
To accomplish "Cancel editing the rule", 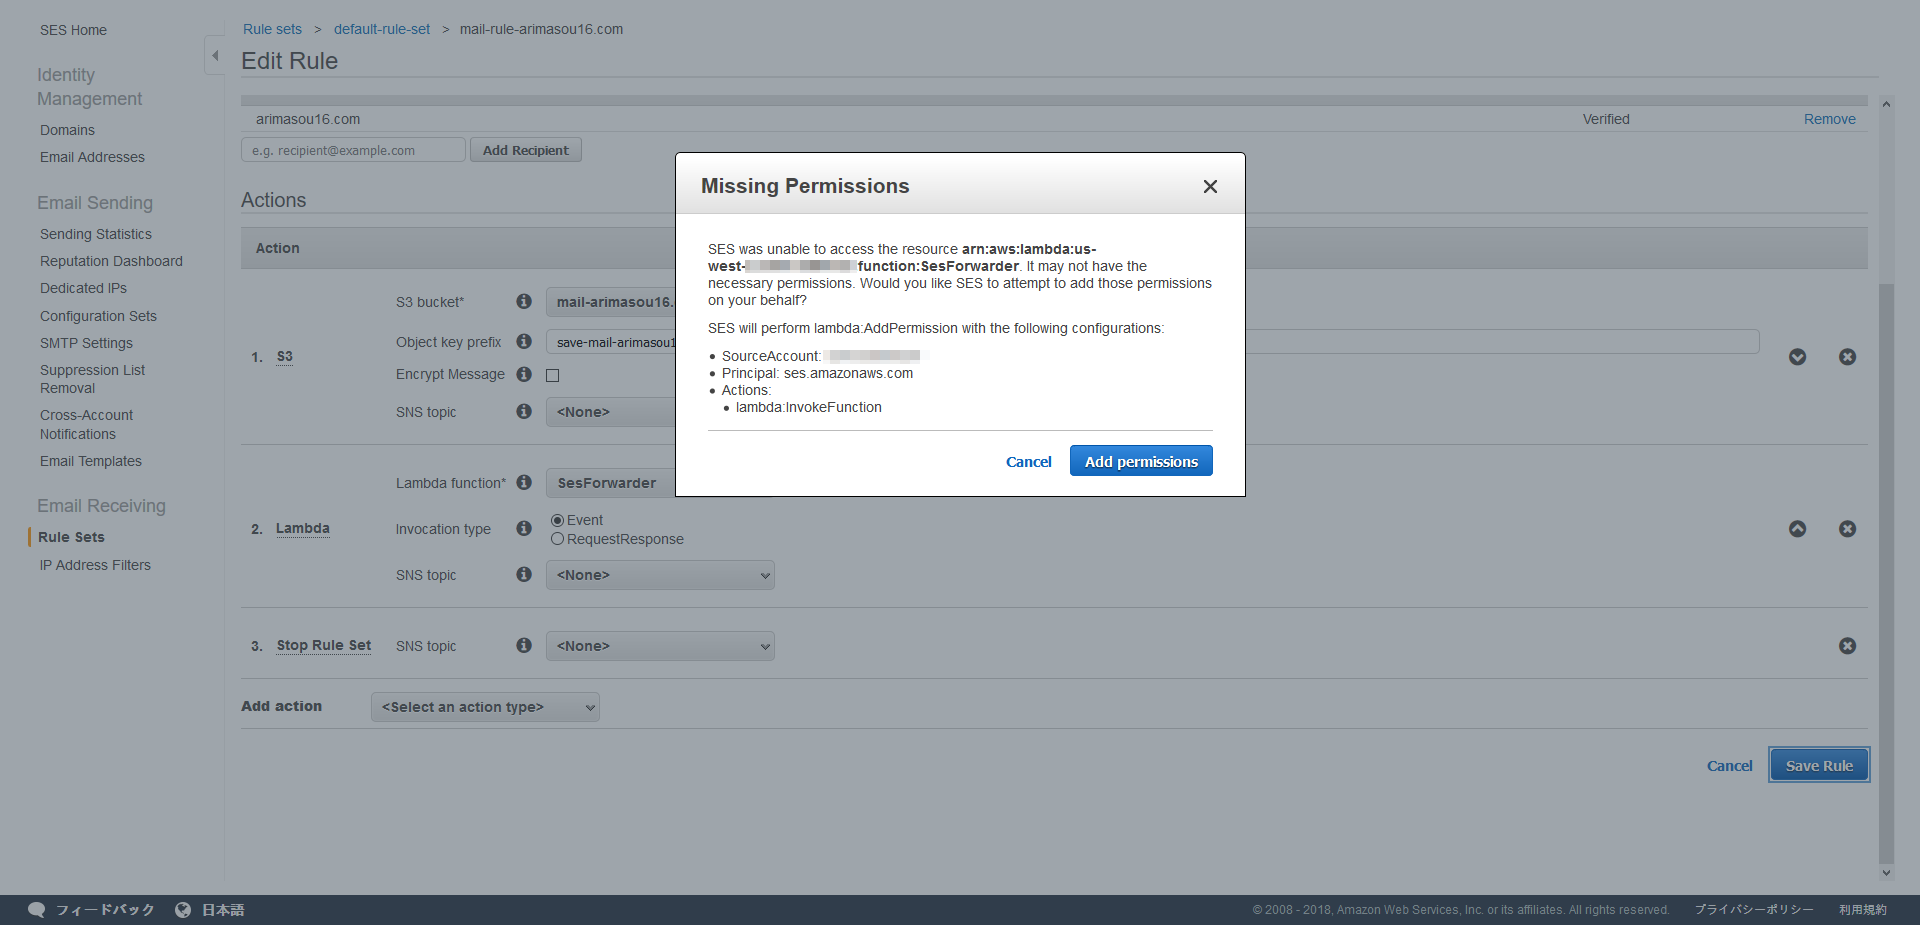I will click(x=1729, y=766).
